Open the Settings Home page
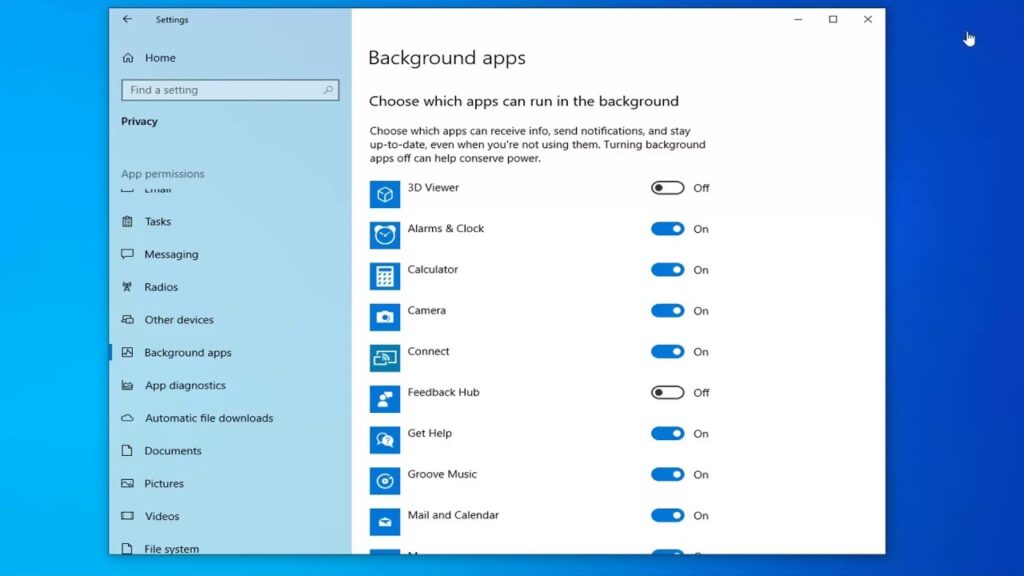This screenshot has width=1024, height=576. (159, 58)
